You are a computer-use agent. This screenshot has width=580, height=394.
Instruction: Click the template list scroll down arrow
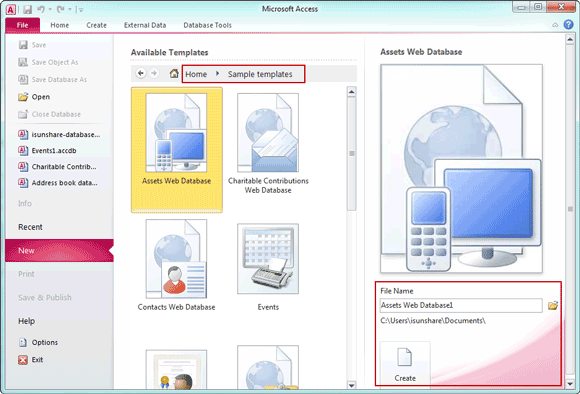[351, 385]
